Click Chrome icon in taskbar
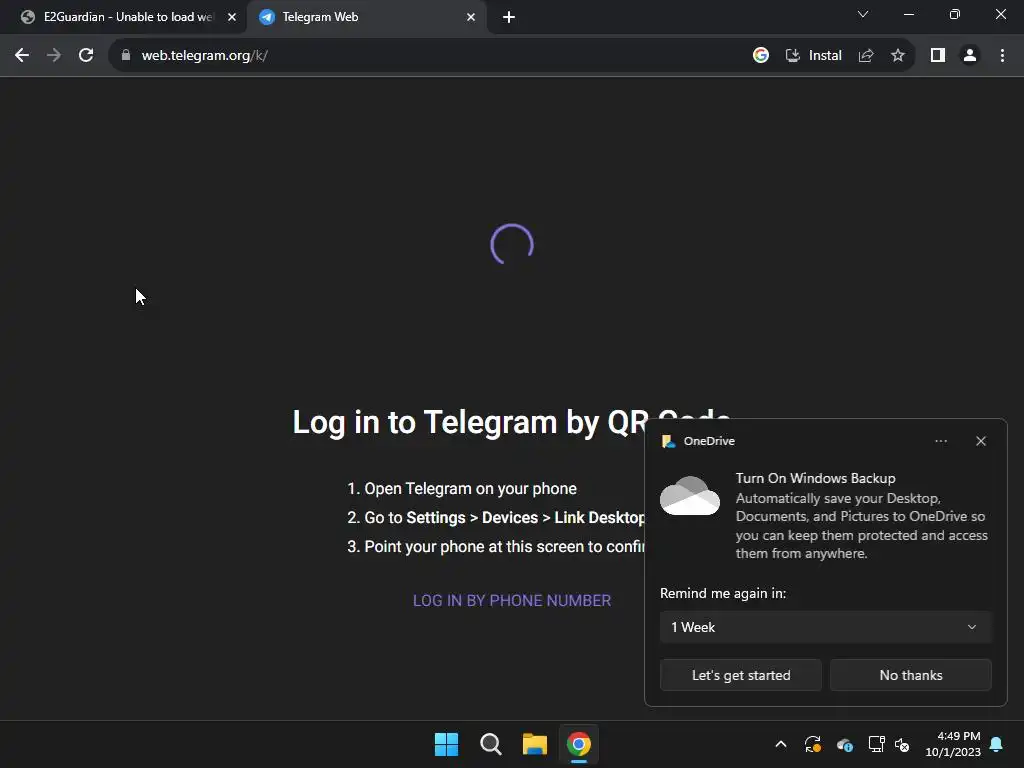The image size is (1024, 768). click(579, 744)
